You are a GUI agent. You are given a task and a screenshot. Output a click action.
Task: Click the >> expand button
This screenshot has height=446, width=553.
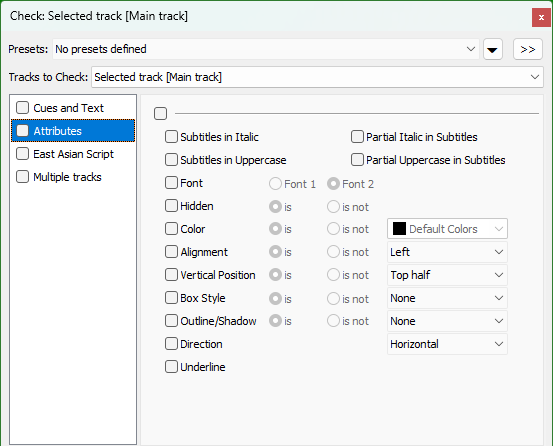click(x=528, y=49)
